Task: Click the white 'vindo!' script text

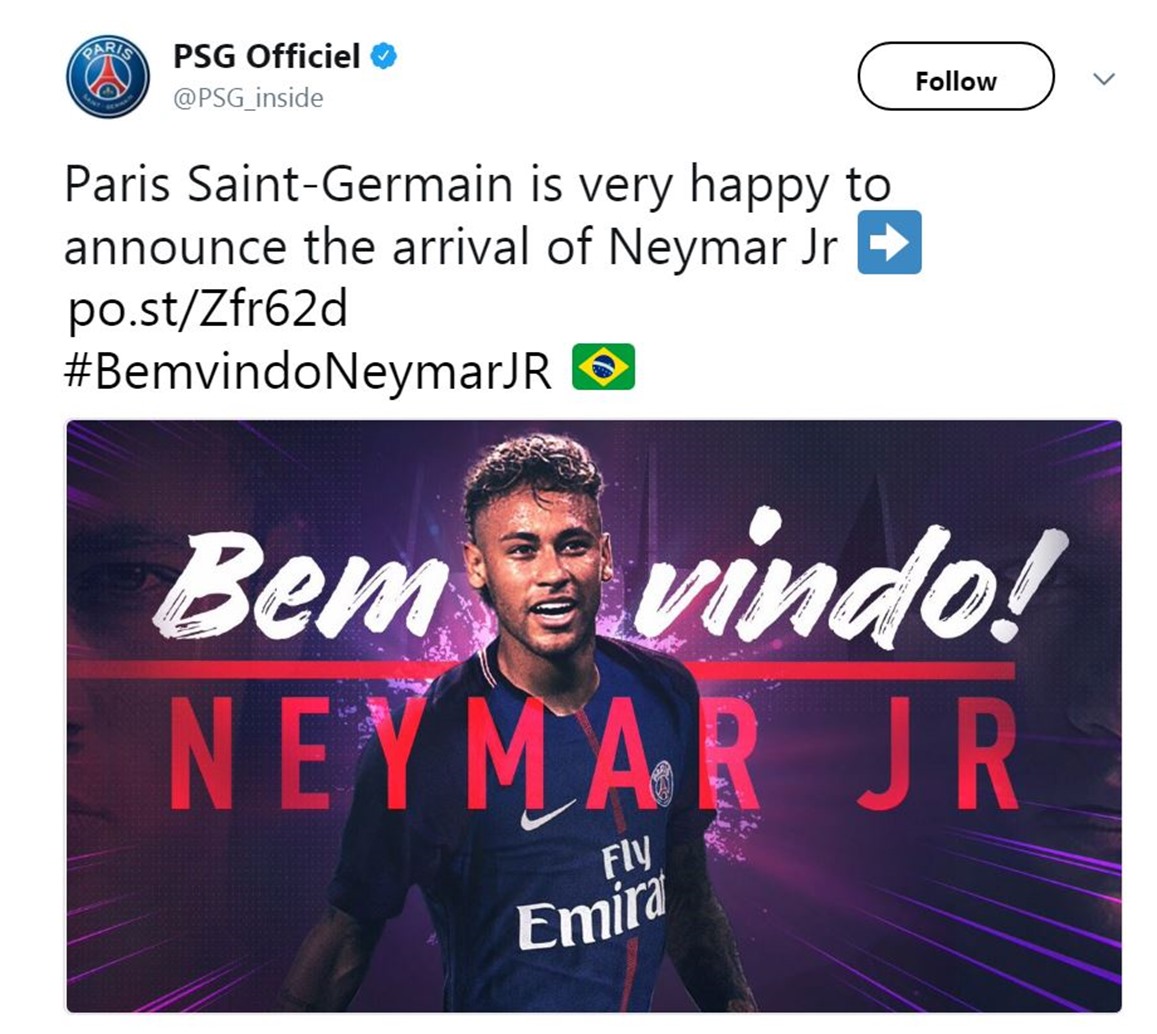Action: click(x=849, y=579)
